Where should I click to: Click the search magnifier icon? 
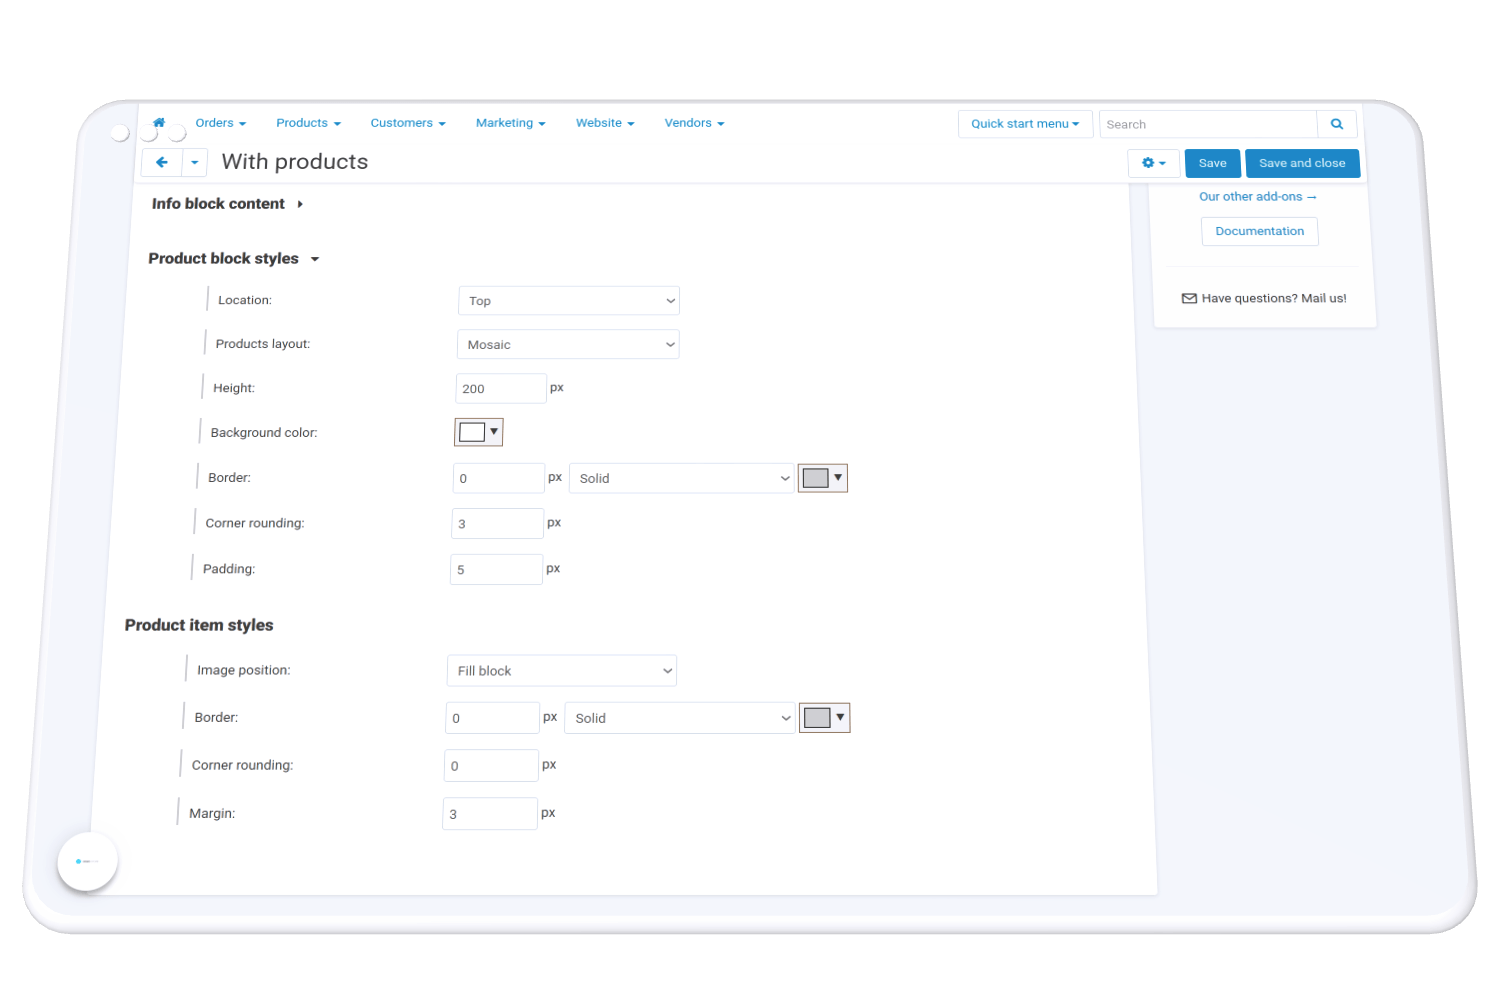pos(1337,124)
